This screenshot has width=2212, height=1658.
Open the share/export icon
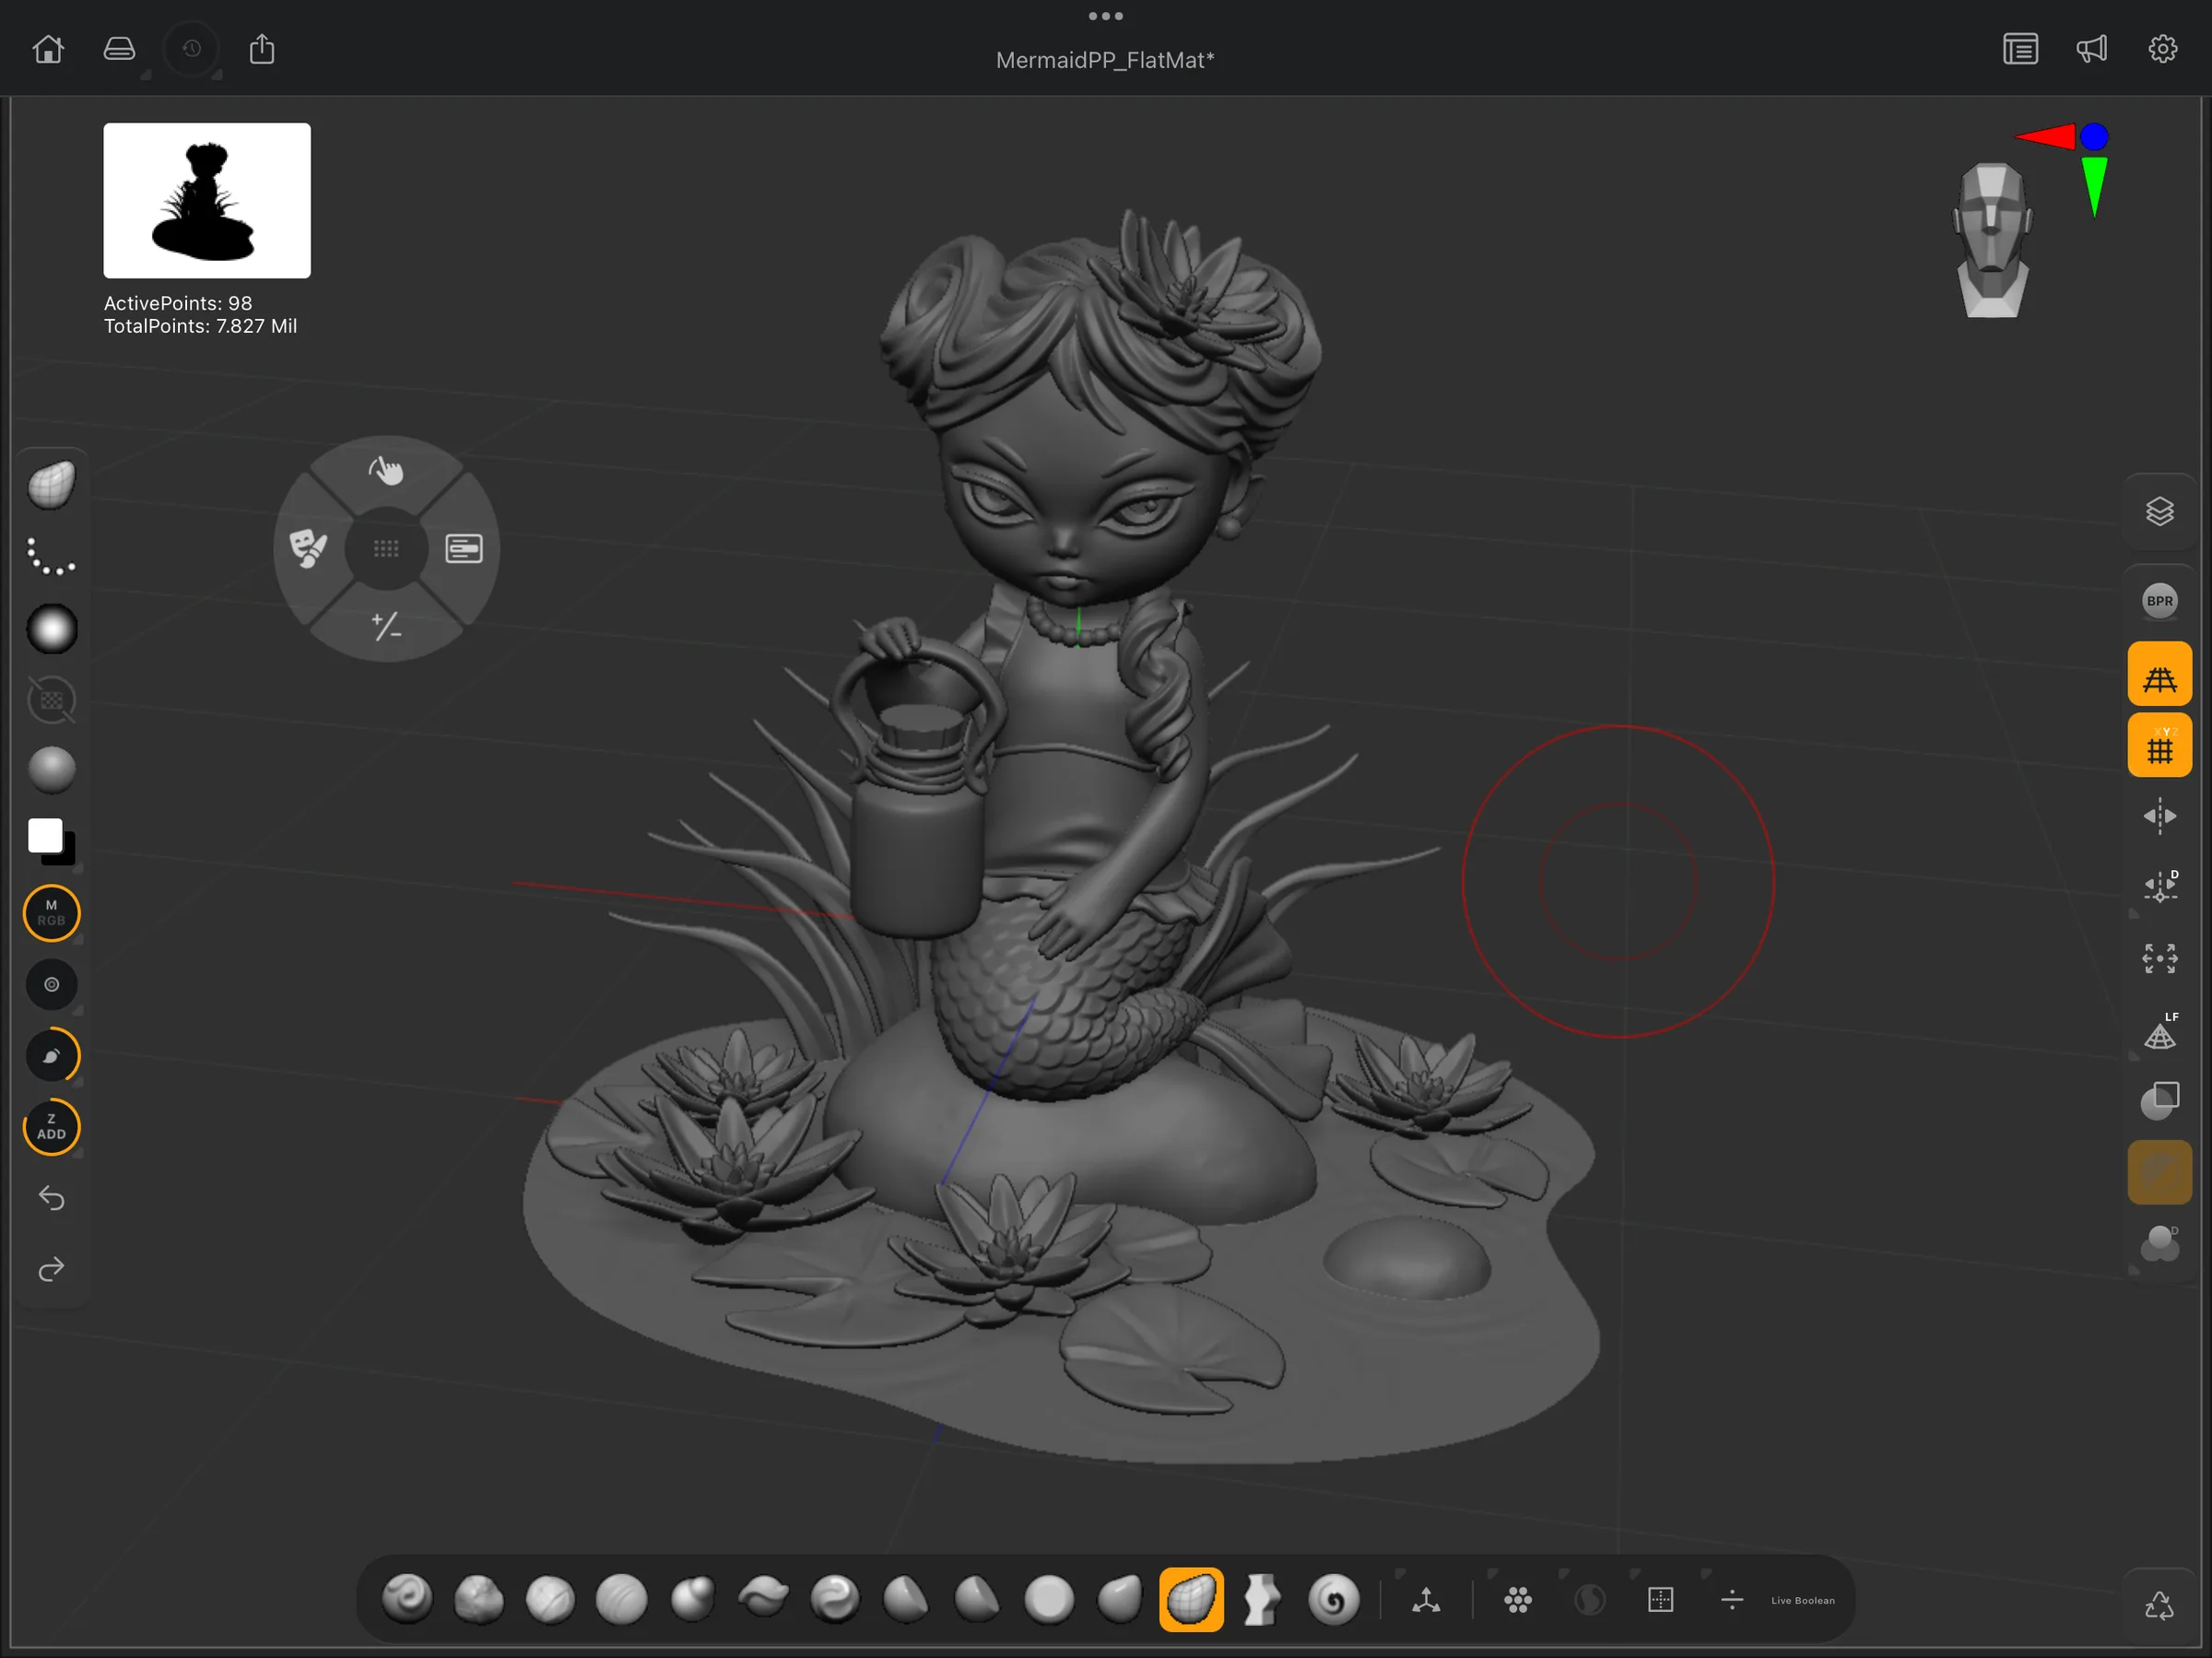[261, 48]
